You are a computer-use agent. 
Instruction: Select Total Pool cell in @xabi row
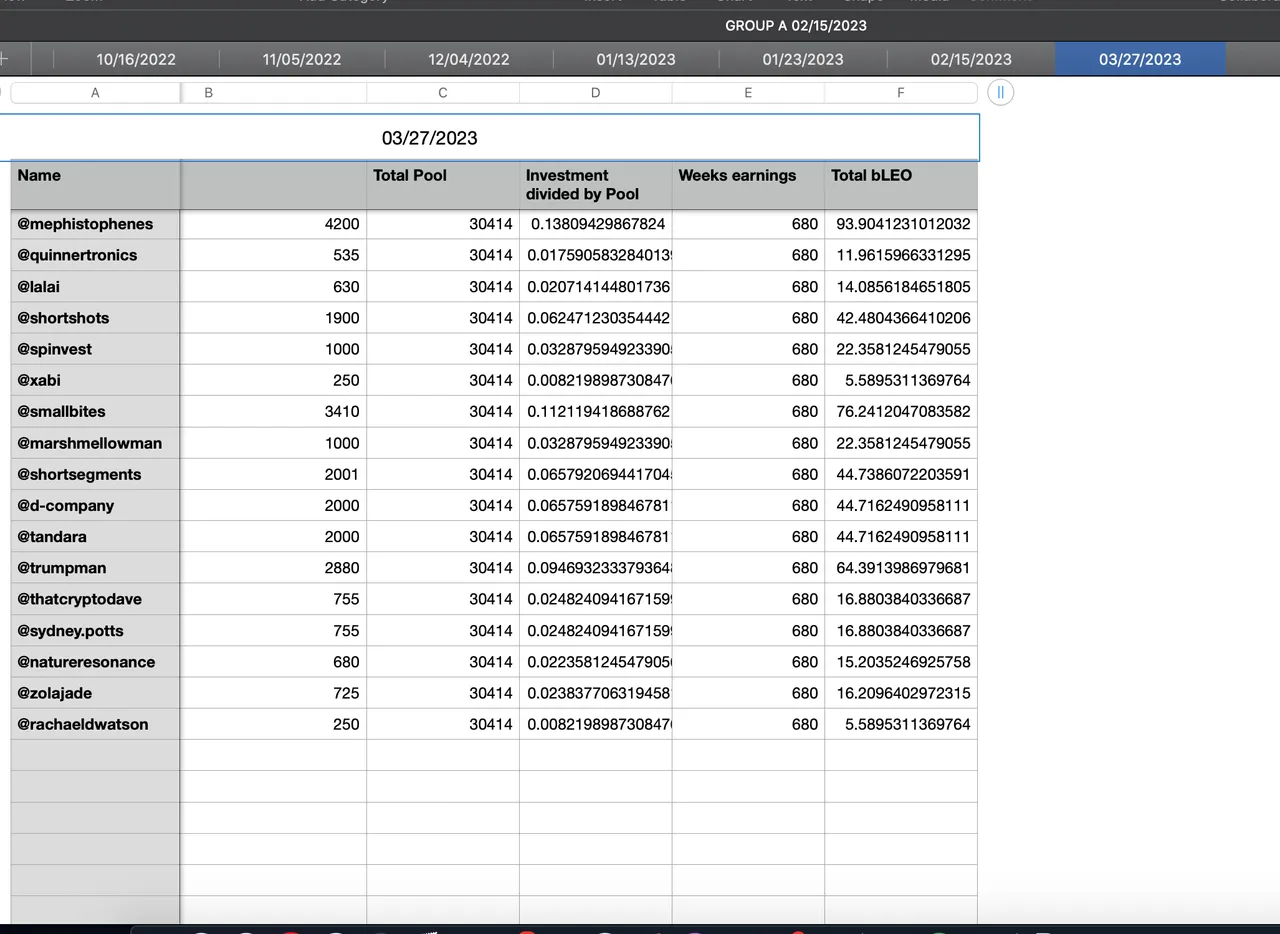[443, 380]
